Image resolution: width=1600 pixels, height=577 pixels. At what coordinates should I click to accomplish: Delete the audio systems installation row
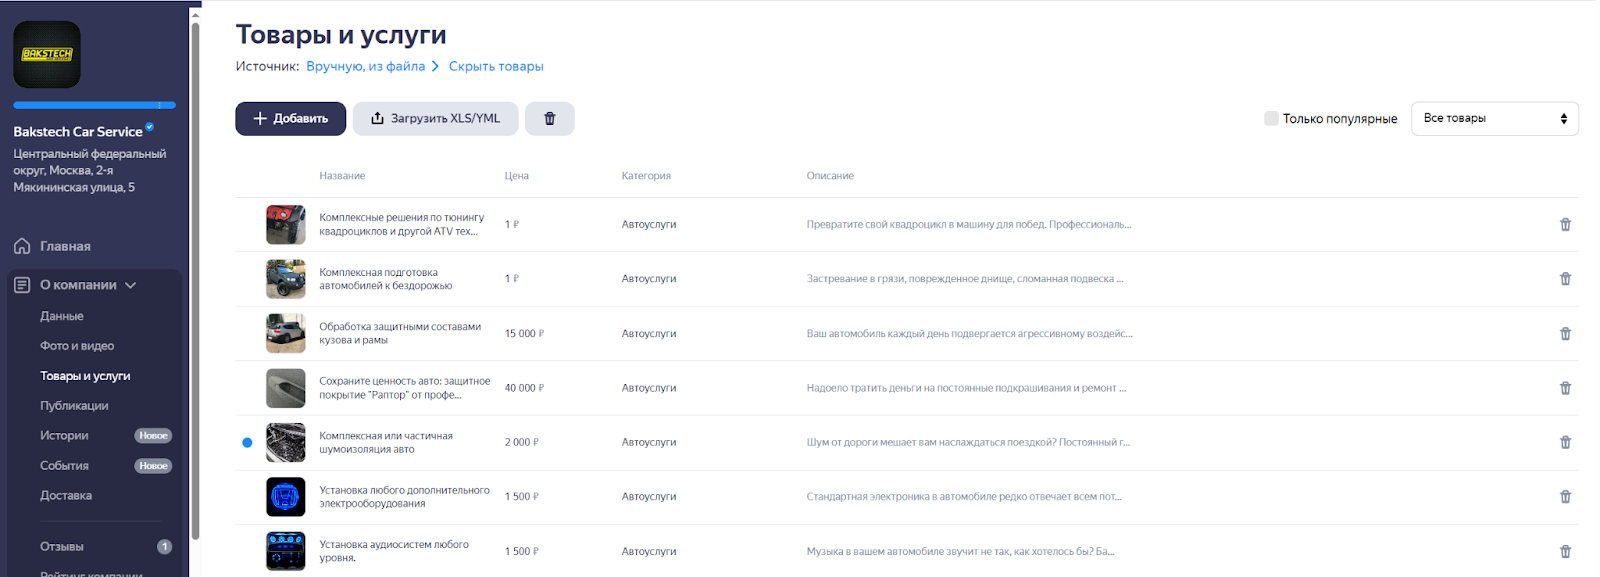click(x=1565, y=551)
